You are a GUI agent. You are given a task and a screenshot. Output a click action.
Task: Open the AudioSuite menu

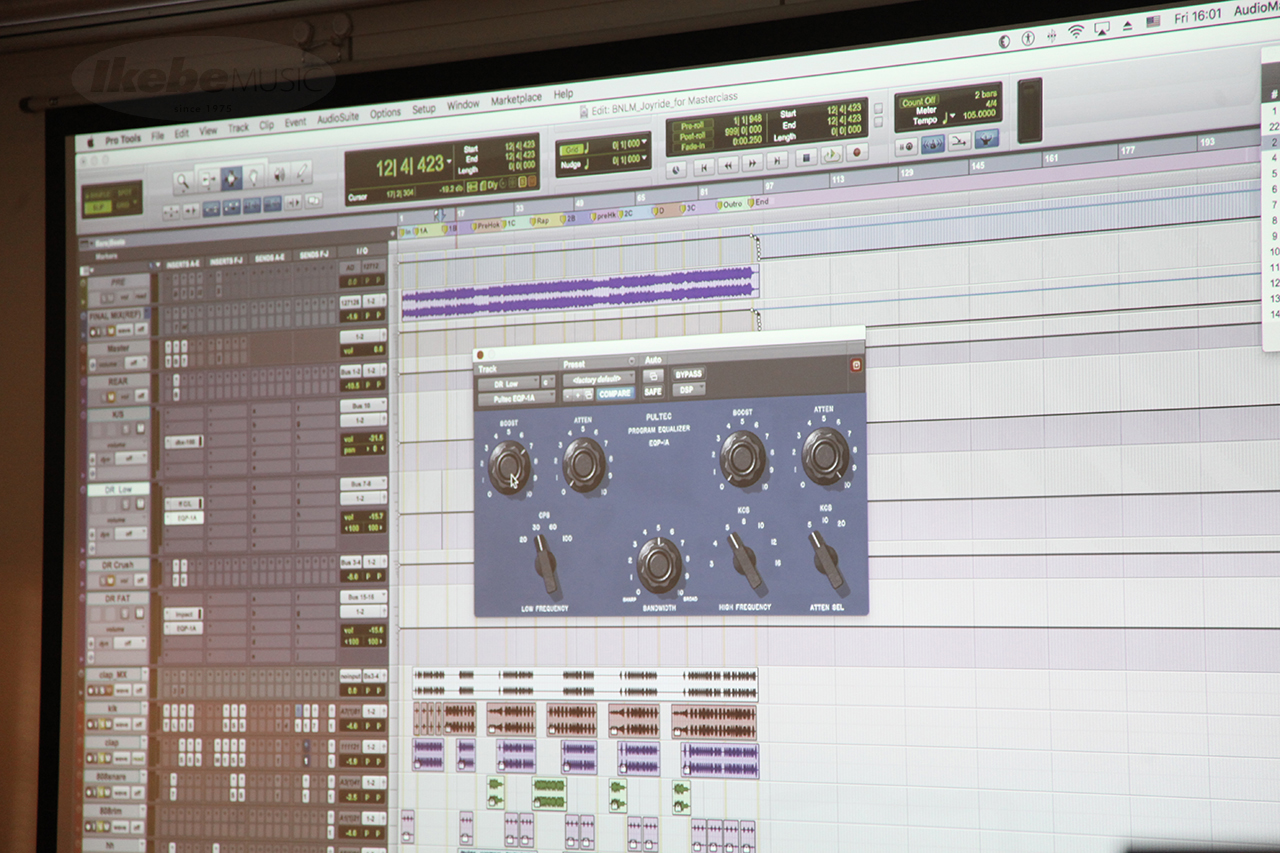(337, 118)
